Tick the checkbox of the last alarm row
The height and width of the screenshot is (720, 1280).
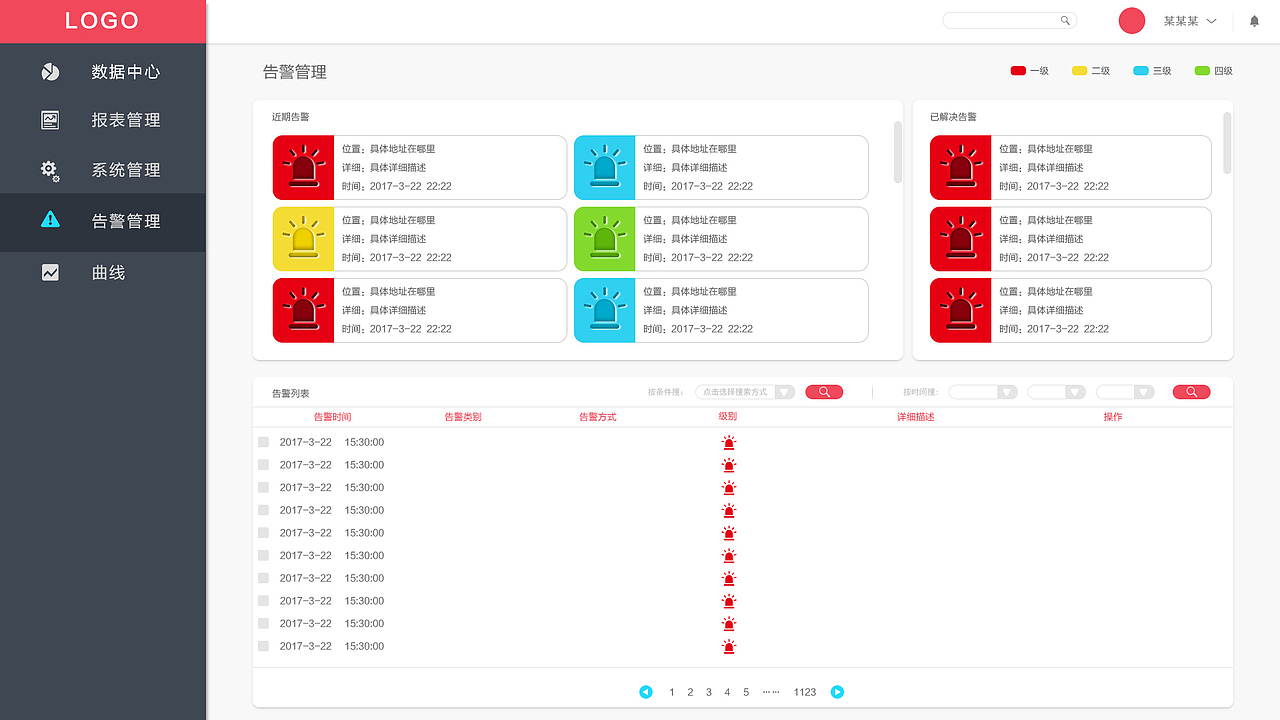263,646
